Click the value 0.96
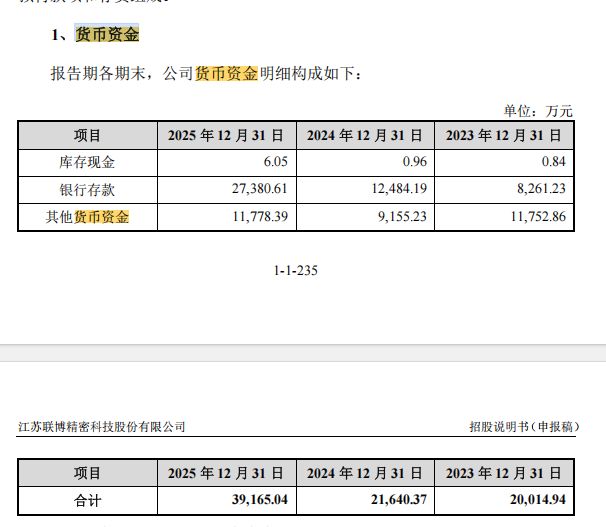The height and width of the screenshot is (527, 606). pyautogui.click(x=414, y=162)
